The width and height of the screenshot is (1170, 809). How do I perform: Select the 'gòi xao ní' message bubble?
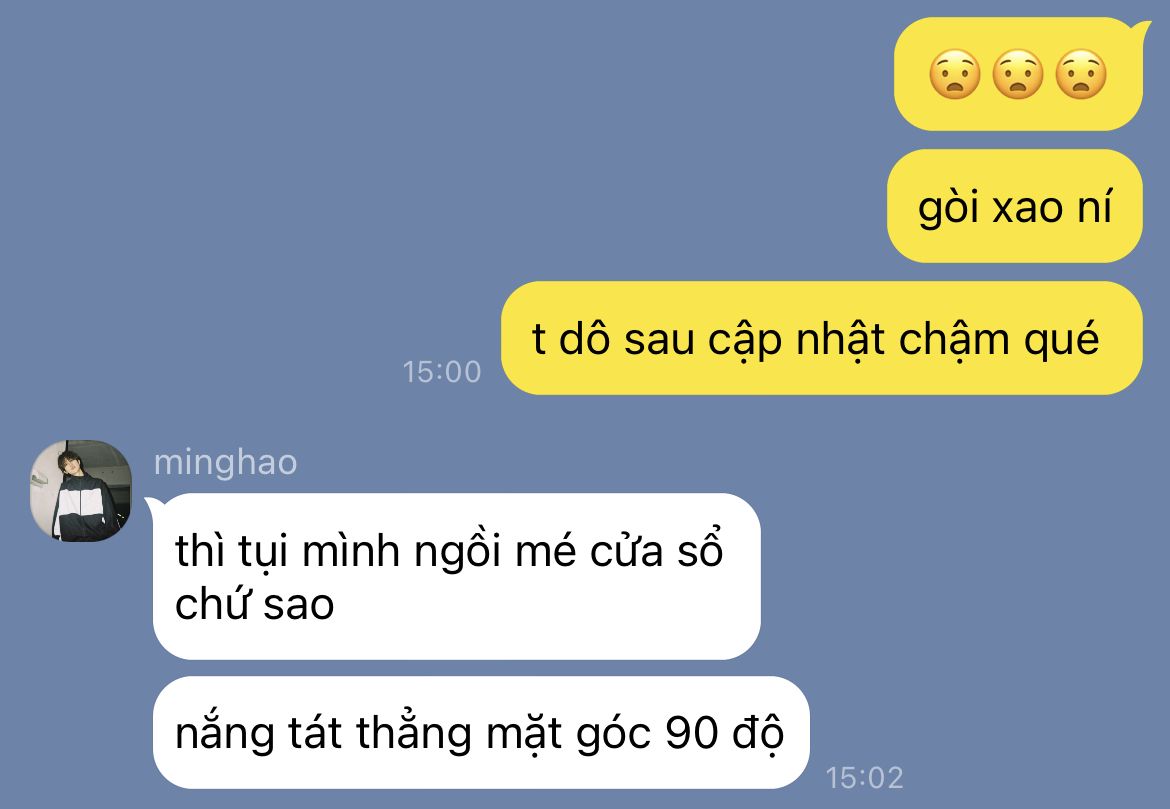point(1015,206)
